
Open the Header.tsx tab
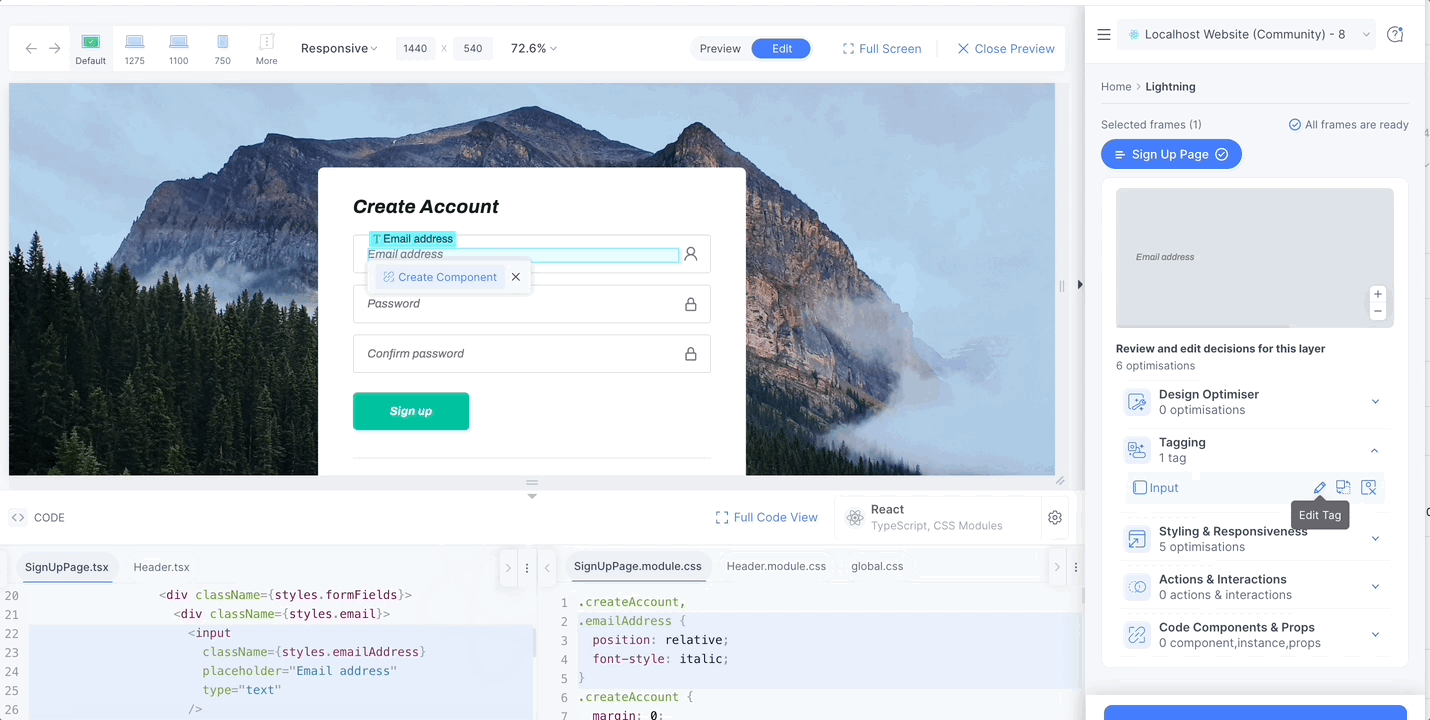point(161,566)
